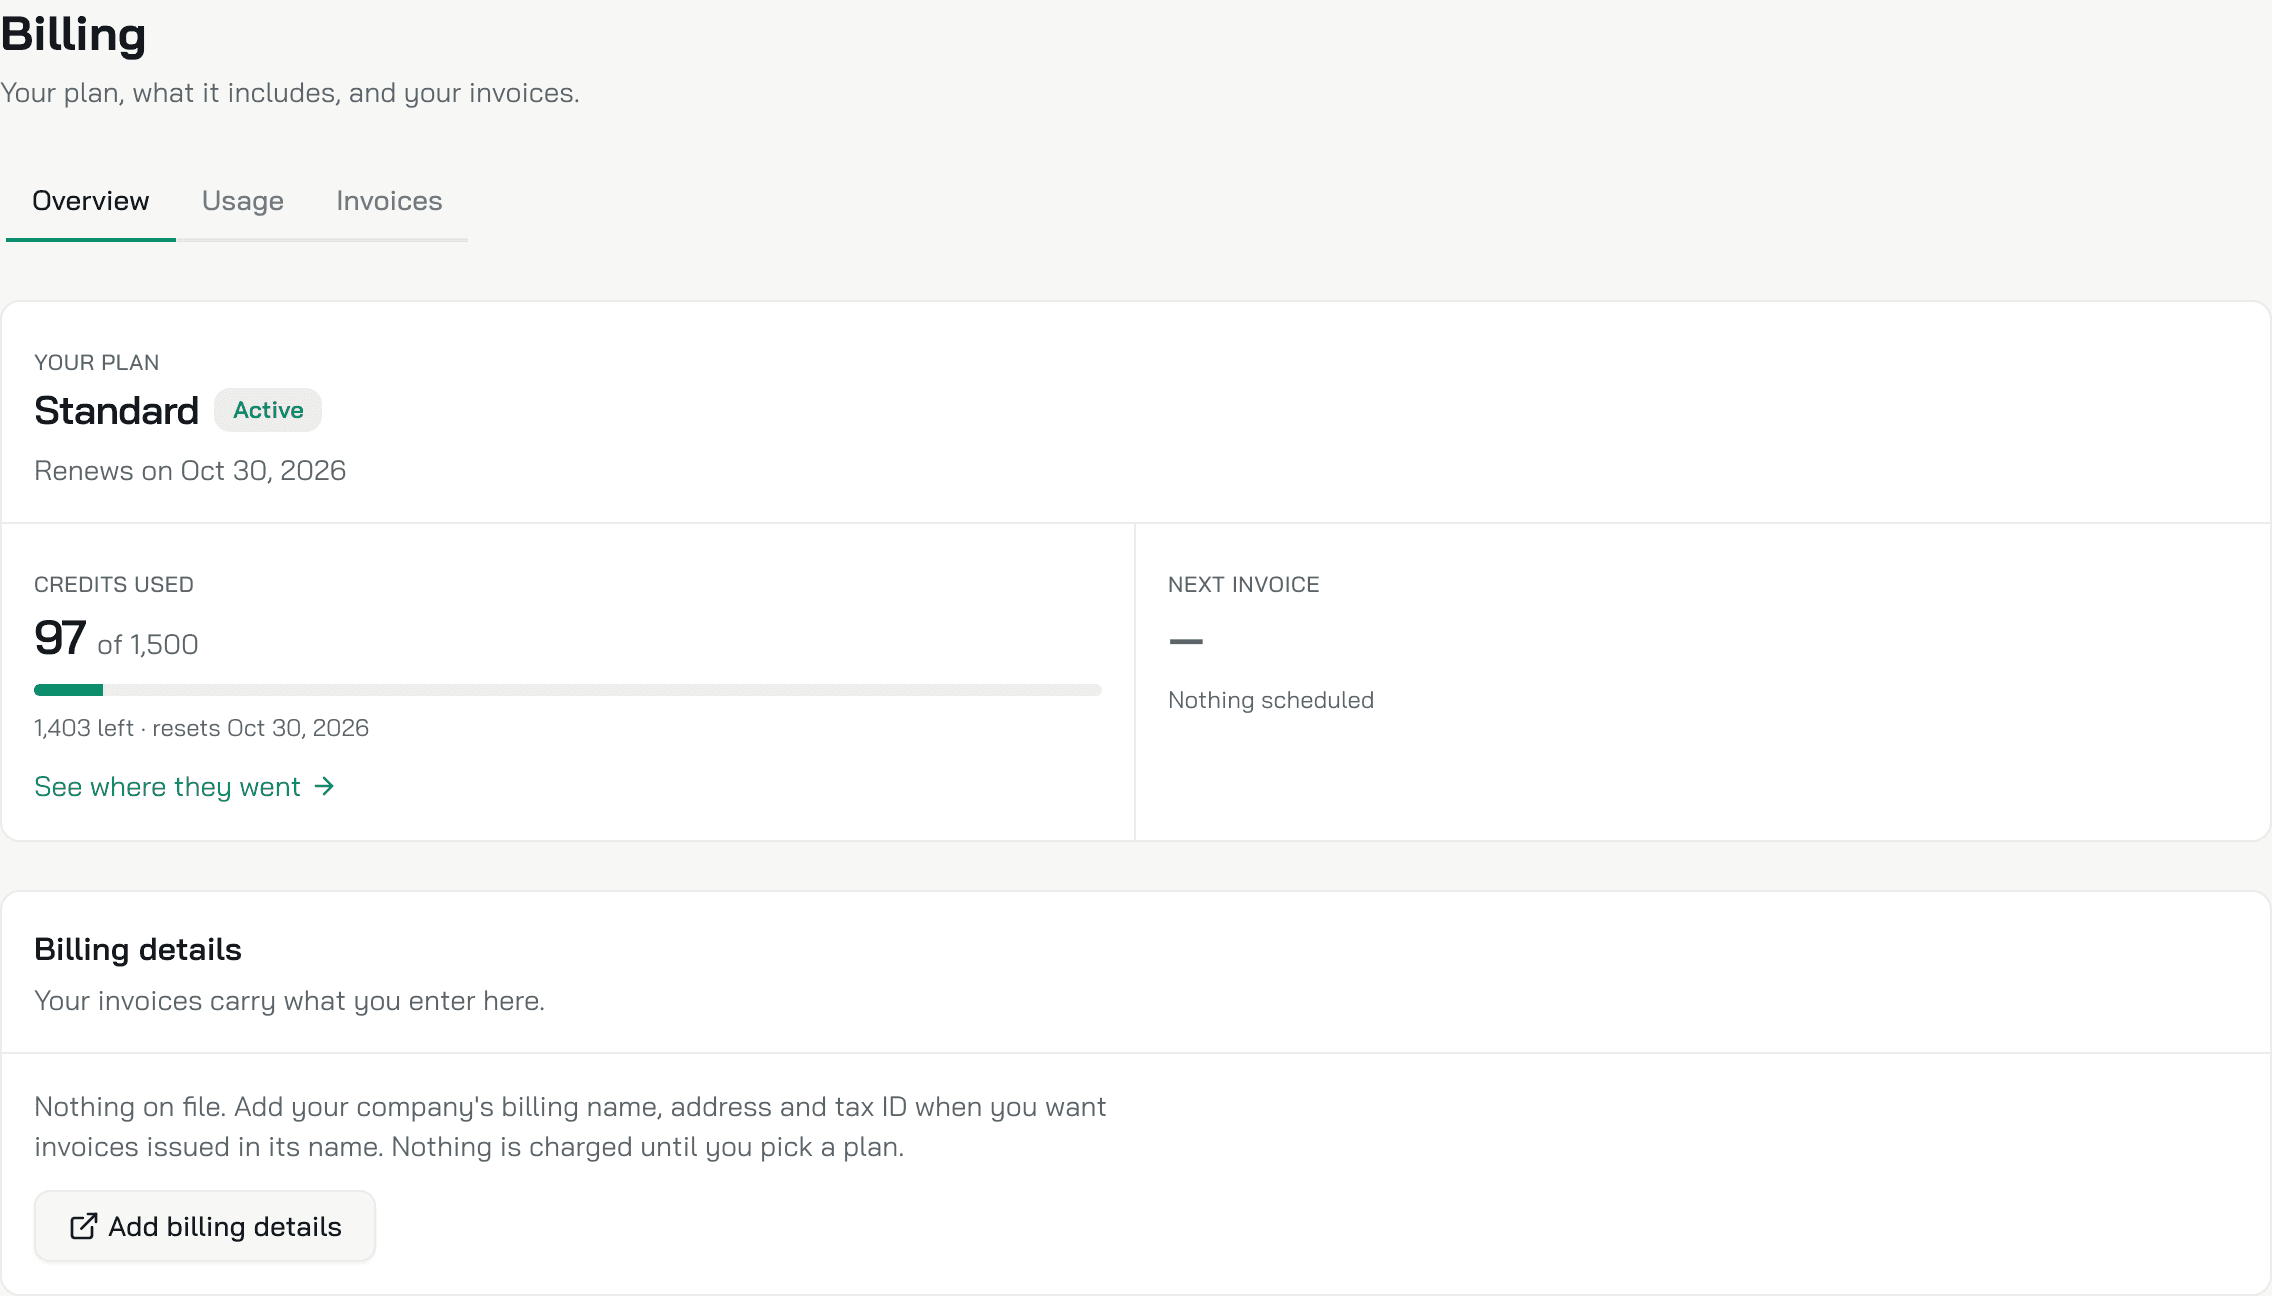Click the Add billing details button
Screen dimensions: 2272x1296
click(205, 1226)
